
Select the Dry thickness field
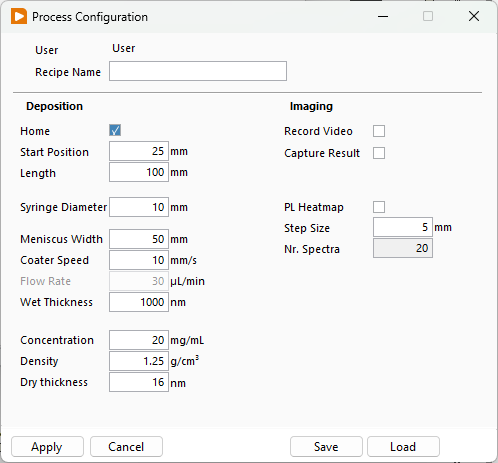click(139, 382)
